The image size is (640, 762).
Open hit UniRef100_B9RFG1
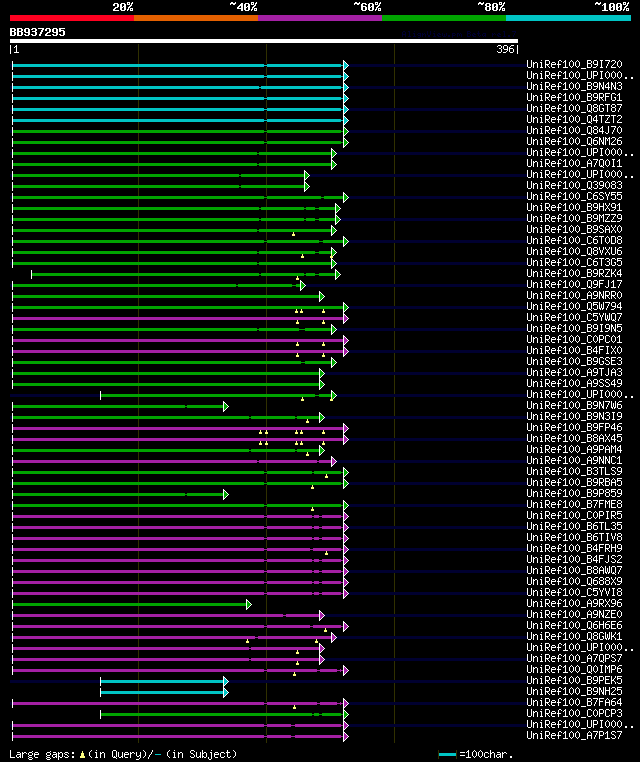coord(574,97)
